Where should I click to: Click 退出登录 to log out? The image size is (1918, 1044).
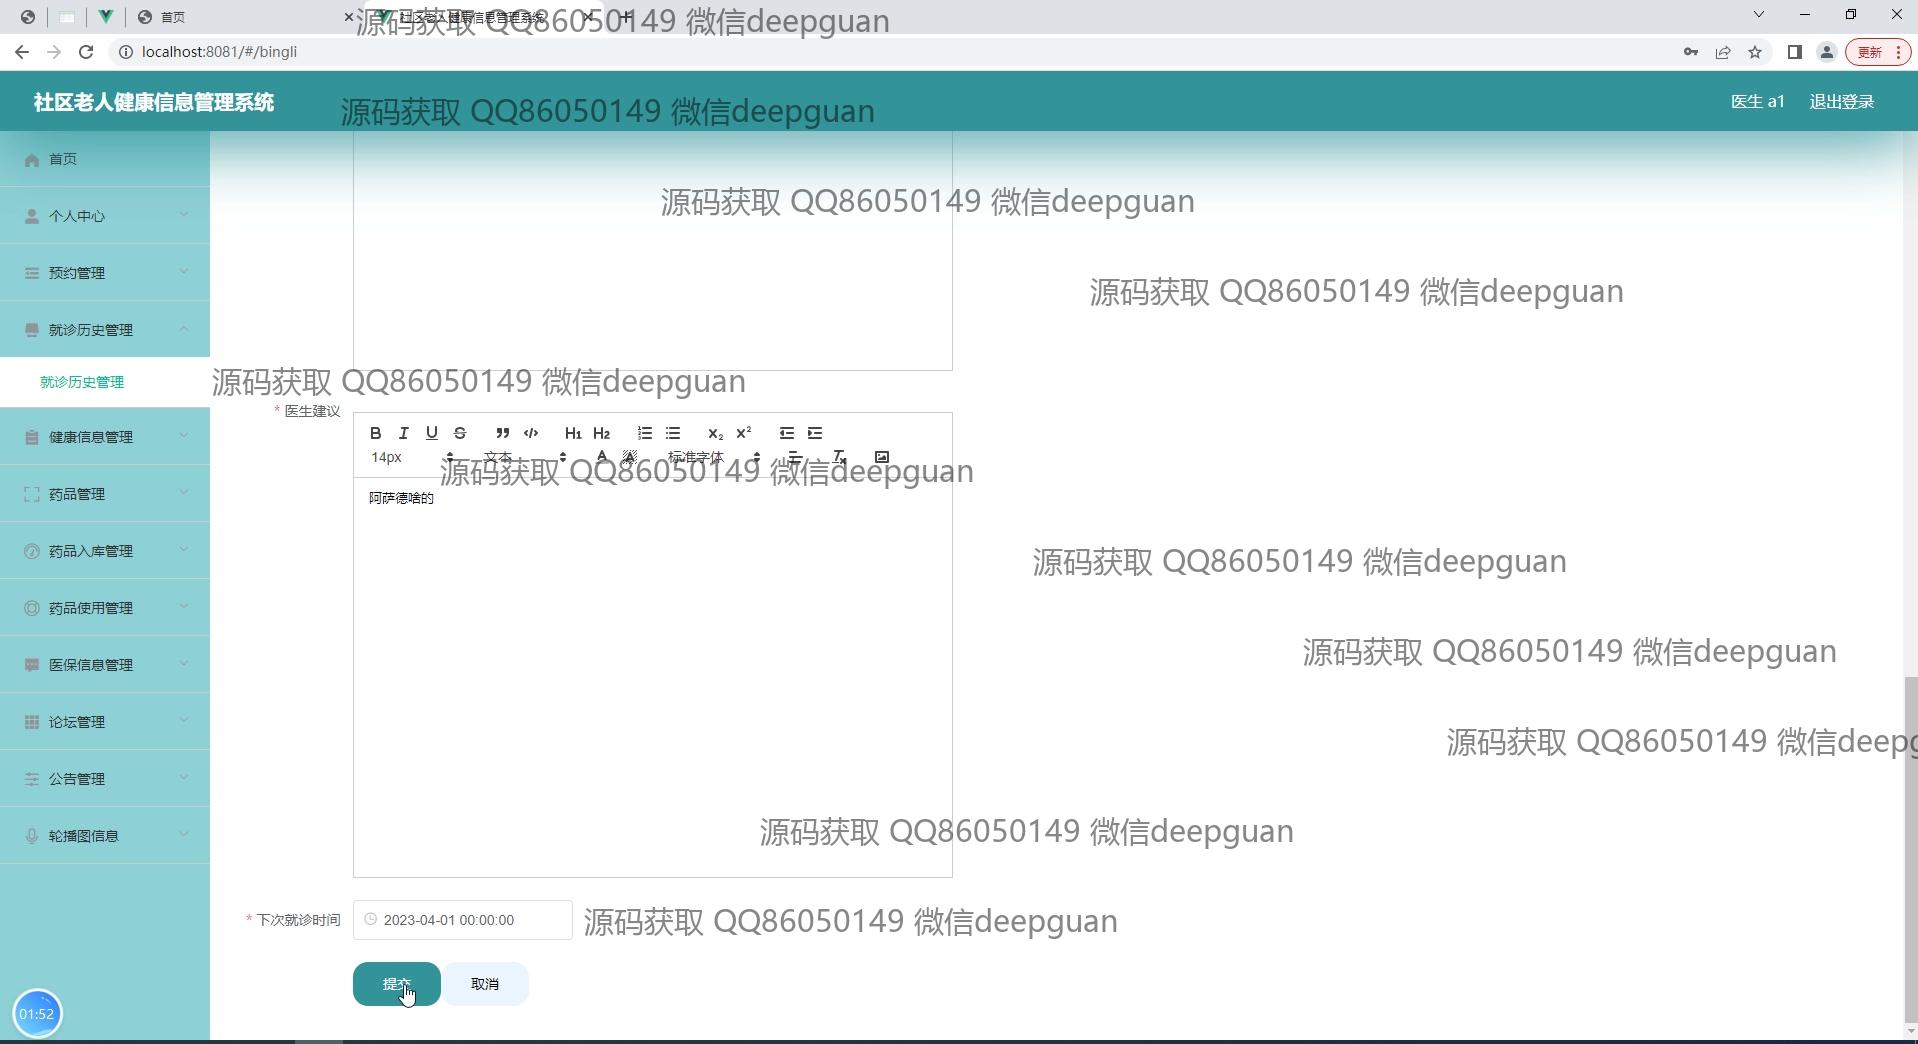click(x=1841, y=102)
